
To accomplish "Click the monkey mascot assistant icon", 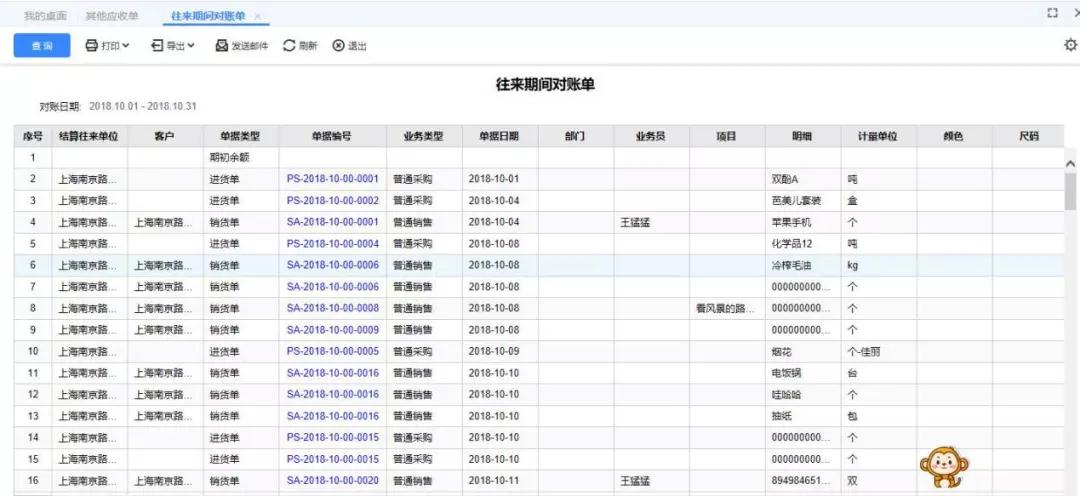I will click(944, 467).
